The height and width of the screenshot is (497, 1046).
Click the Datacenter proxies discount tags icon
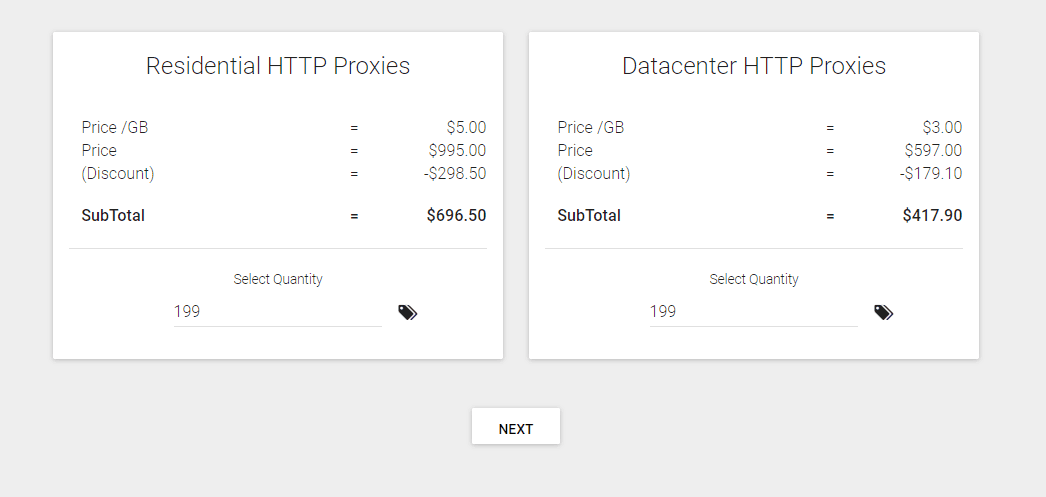883,312
